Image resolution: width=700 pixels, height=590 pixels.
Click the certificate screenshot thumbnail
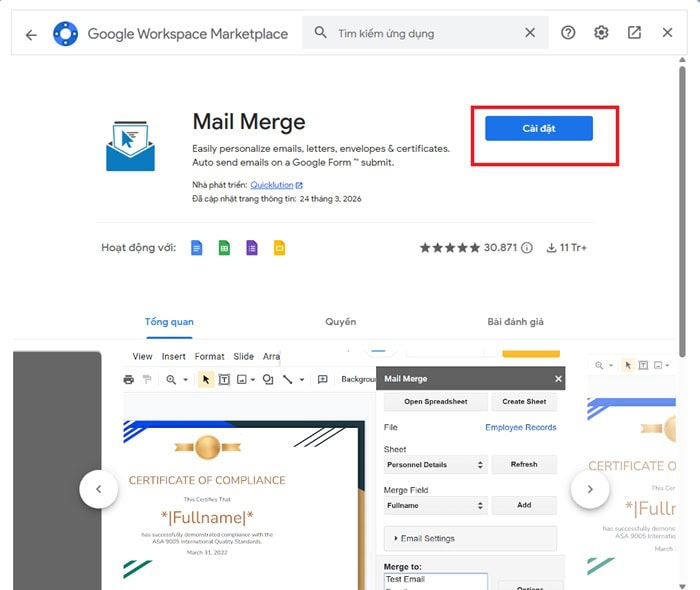tap(344, 470)
